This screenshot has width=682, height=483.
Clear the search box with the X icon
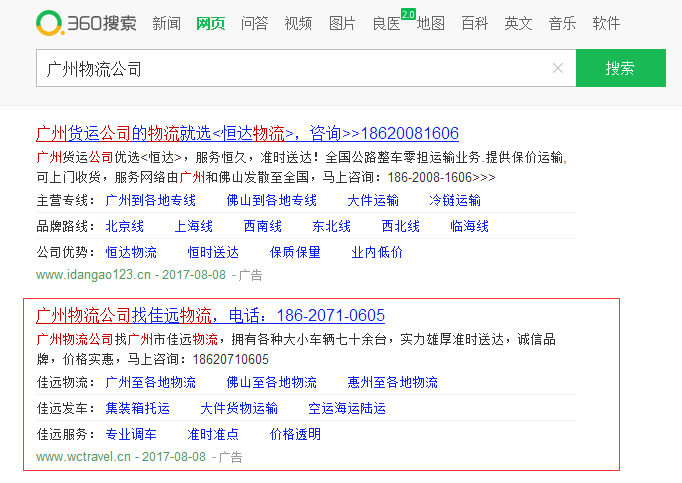click(x=558, y=68)
